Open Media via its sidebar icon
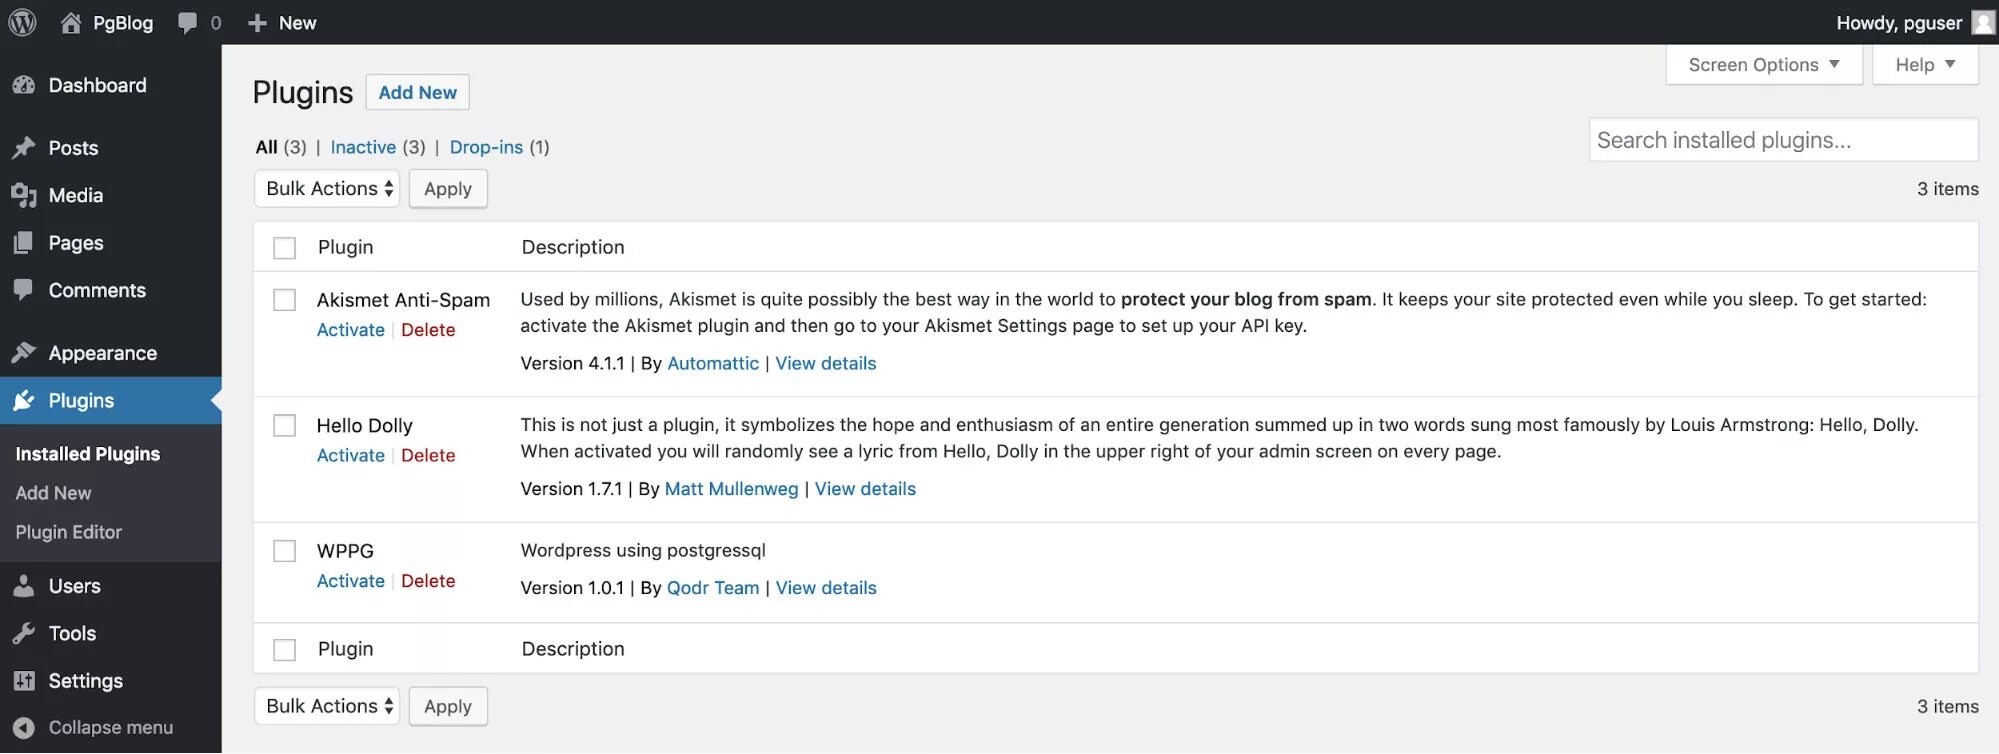Image resolution: width=1999 pixels, height=754 pixels. click(x=24, y=196)
